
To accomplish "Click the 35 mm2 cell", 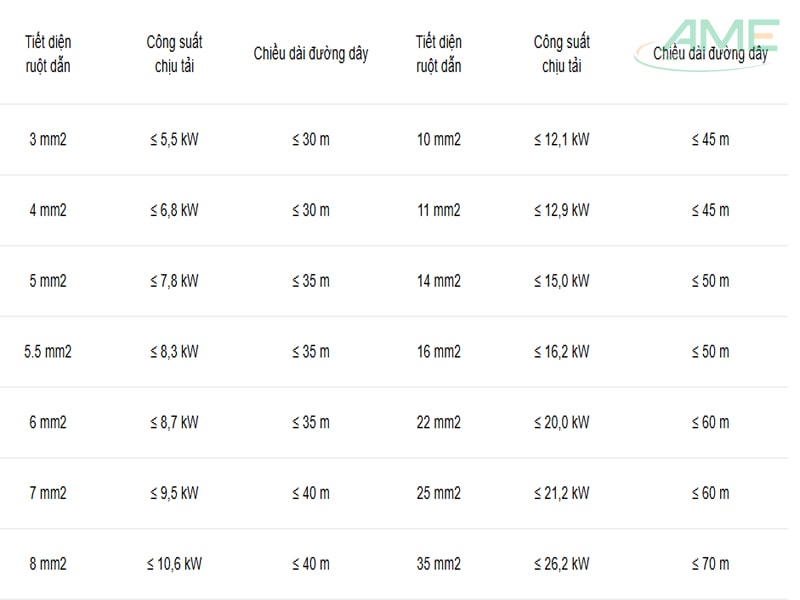I will (439, 564).
